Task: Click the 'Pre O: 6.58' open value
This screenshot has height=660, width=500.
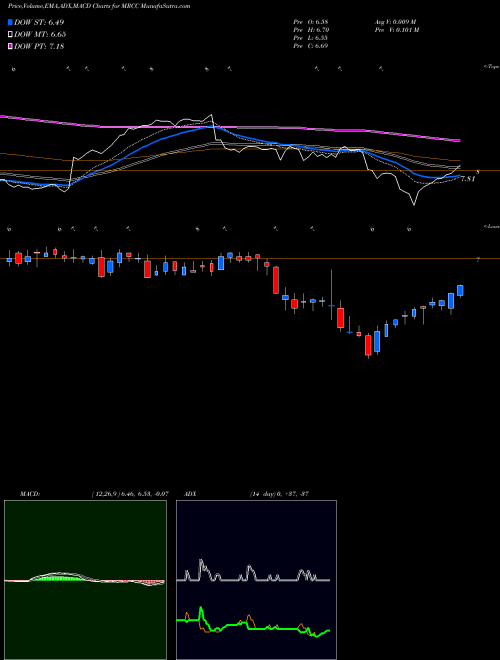Action: (x=311, y=22)
